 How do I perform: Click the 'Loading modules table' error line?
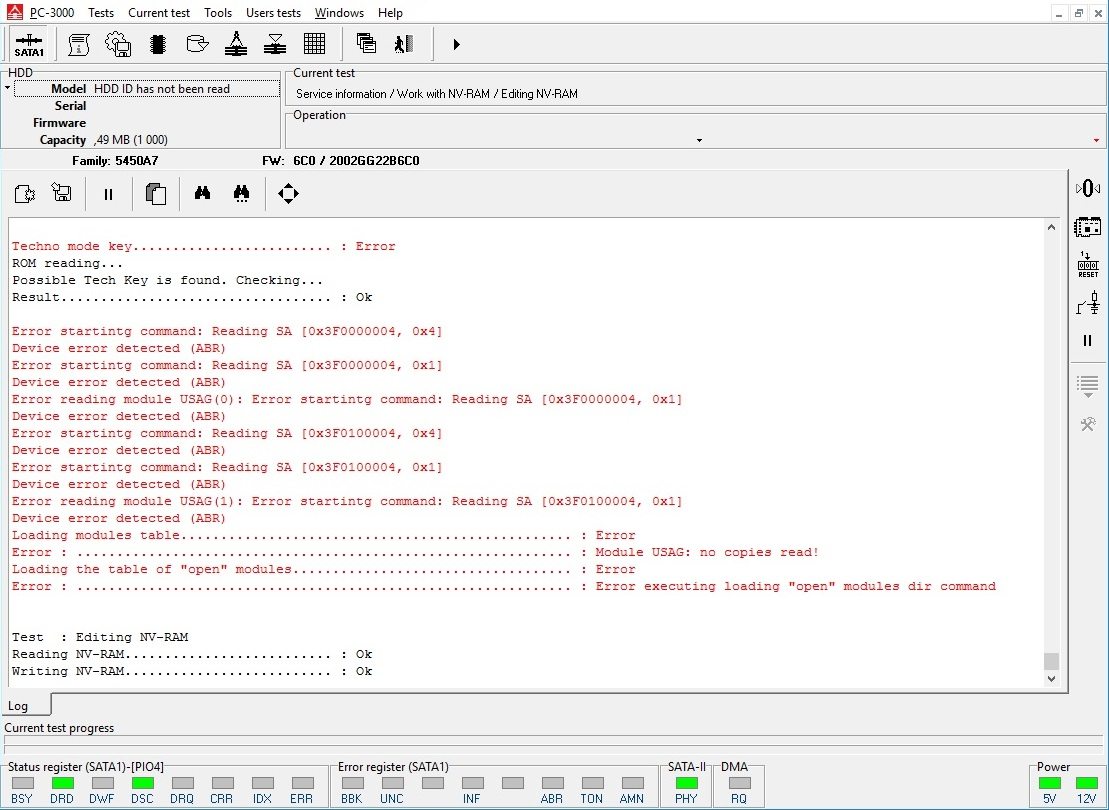324,535
